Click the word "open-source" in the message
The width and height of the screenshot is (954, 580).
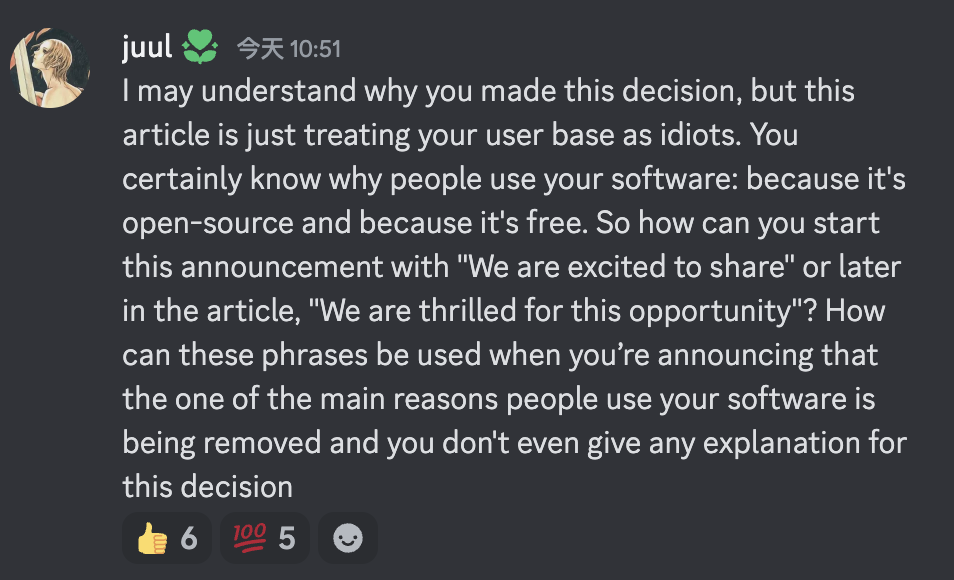(208, 223)
